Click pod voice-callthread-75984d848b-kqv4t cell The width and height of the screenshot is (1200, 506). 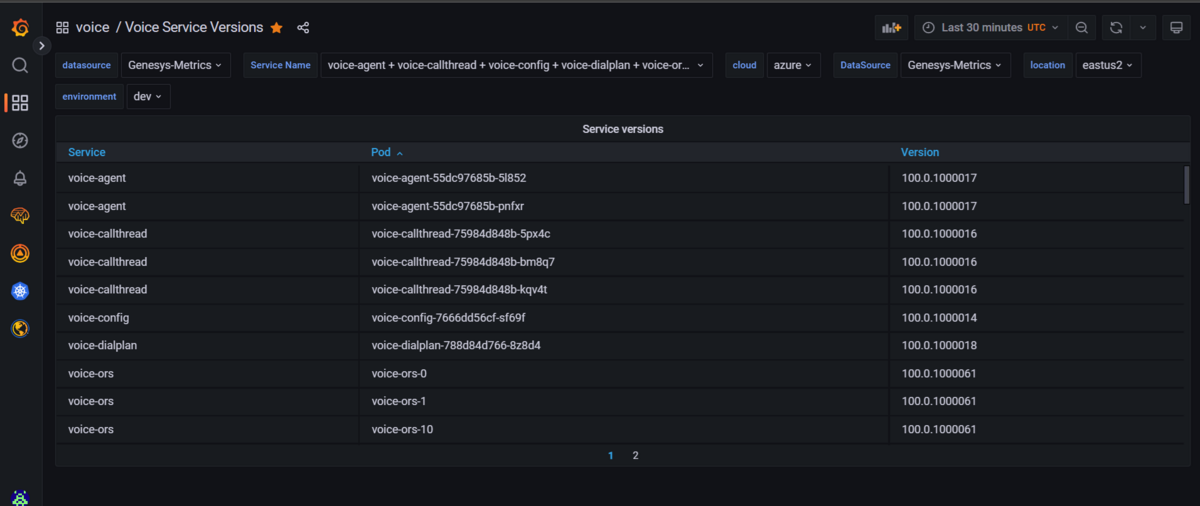tap(624, 290)
